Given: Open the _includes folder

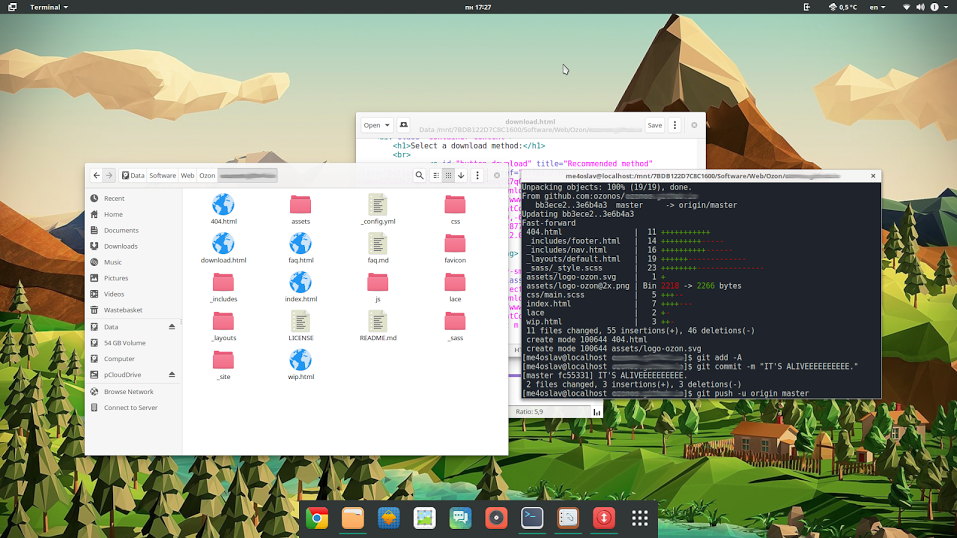Looking at the screenshot, I should (223, 285).
